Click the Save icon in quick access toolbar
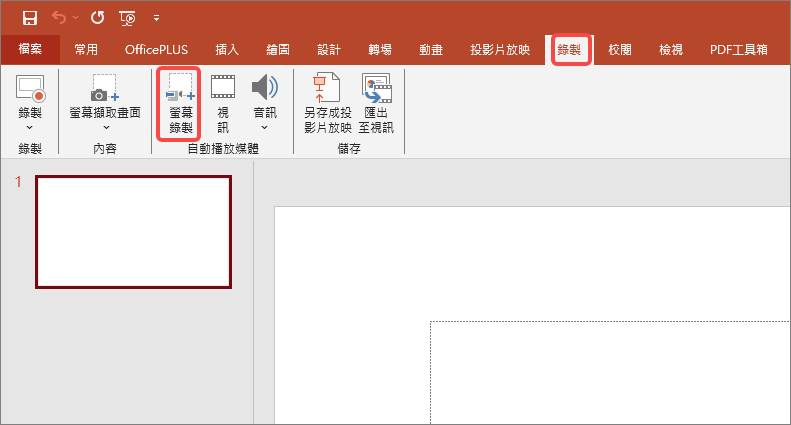 click(30, 18)
